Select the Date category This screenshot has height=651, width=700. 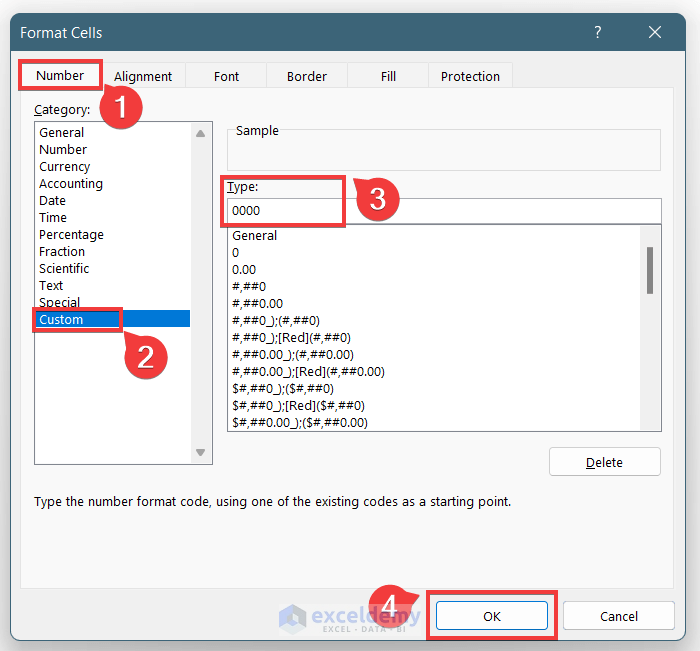coord(113,200)
